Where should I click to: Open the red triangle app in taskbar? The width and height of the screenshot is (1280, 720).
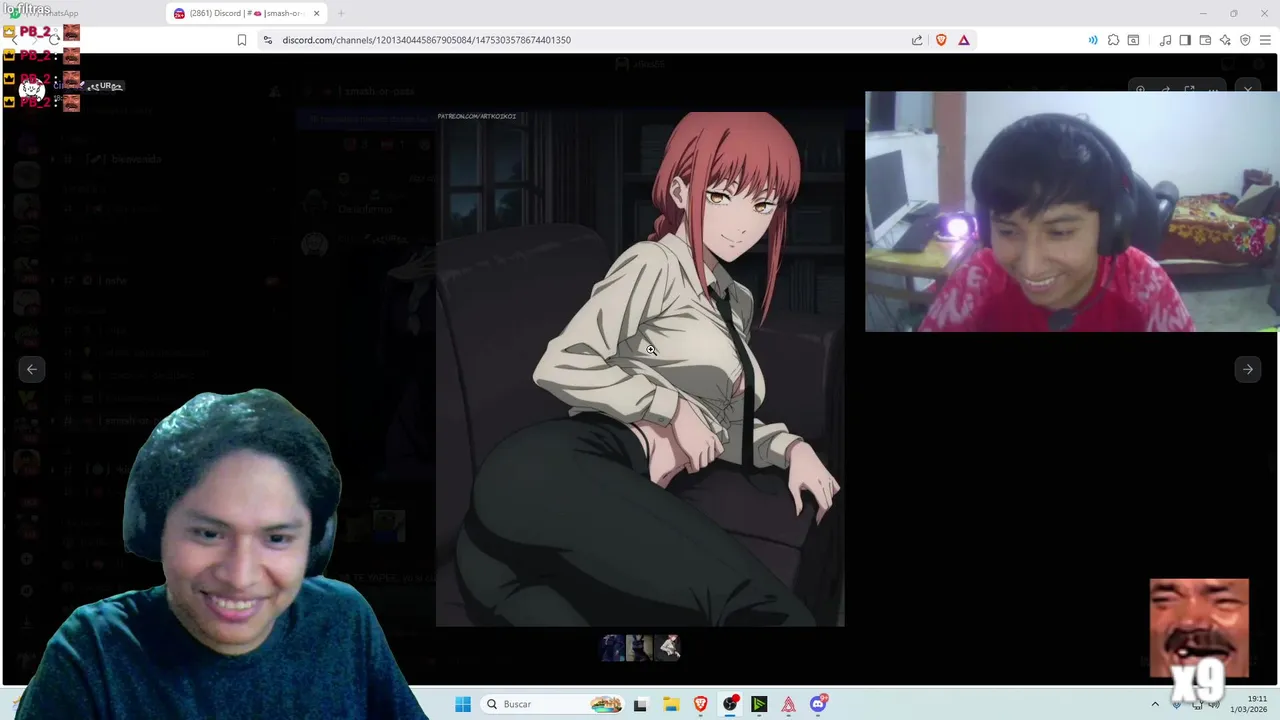pyautogui.click(x=789, y=704)
